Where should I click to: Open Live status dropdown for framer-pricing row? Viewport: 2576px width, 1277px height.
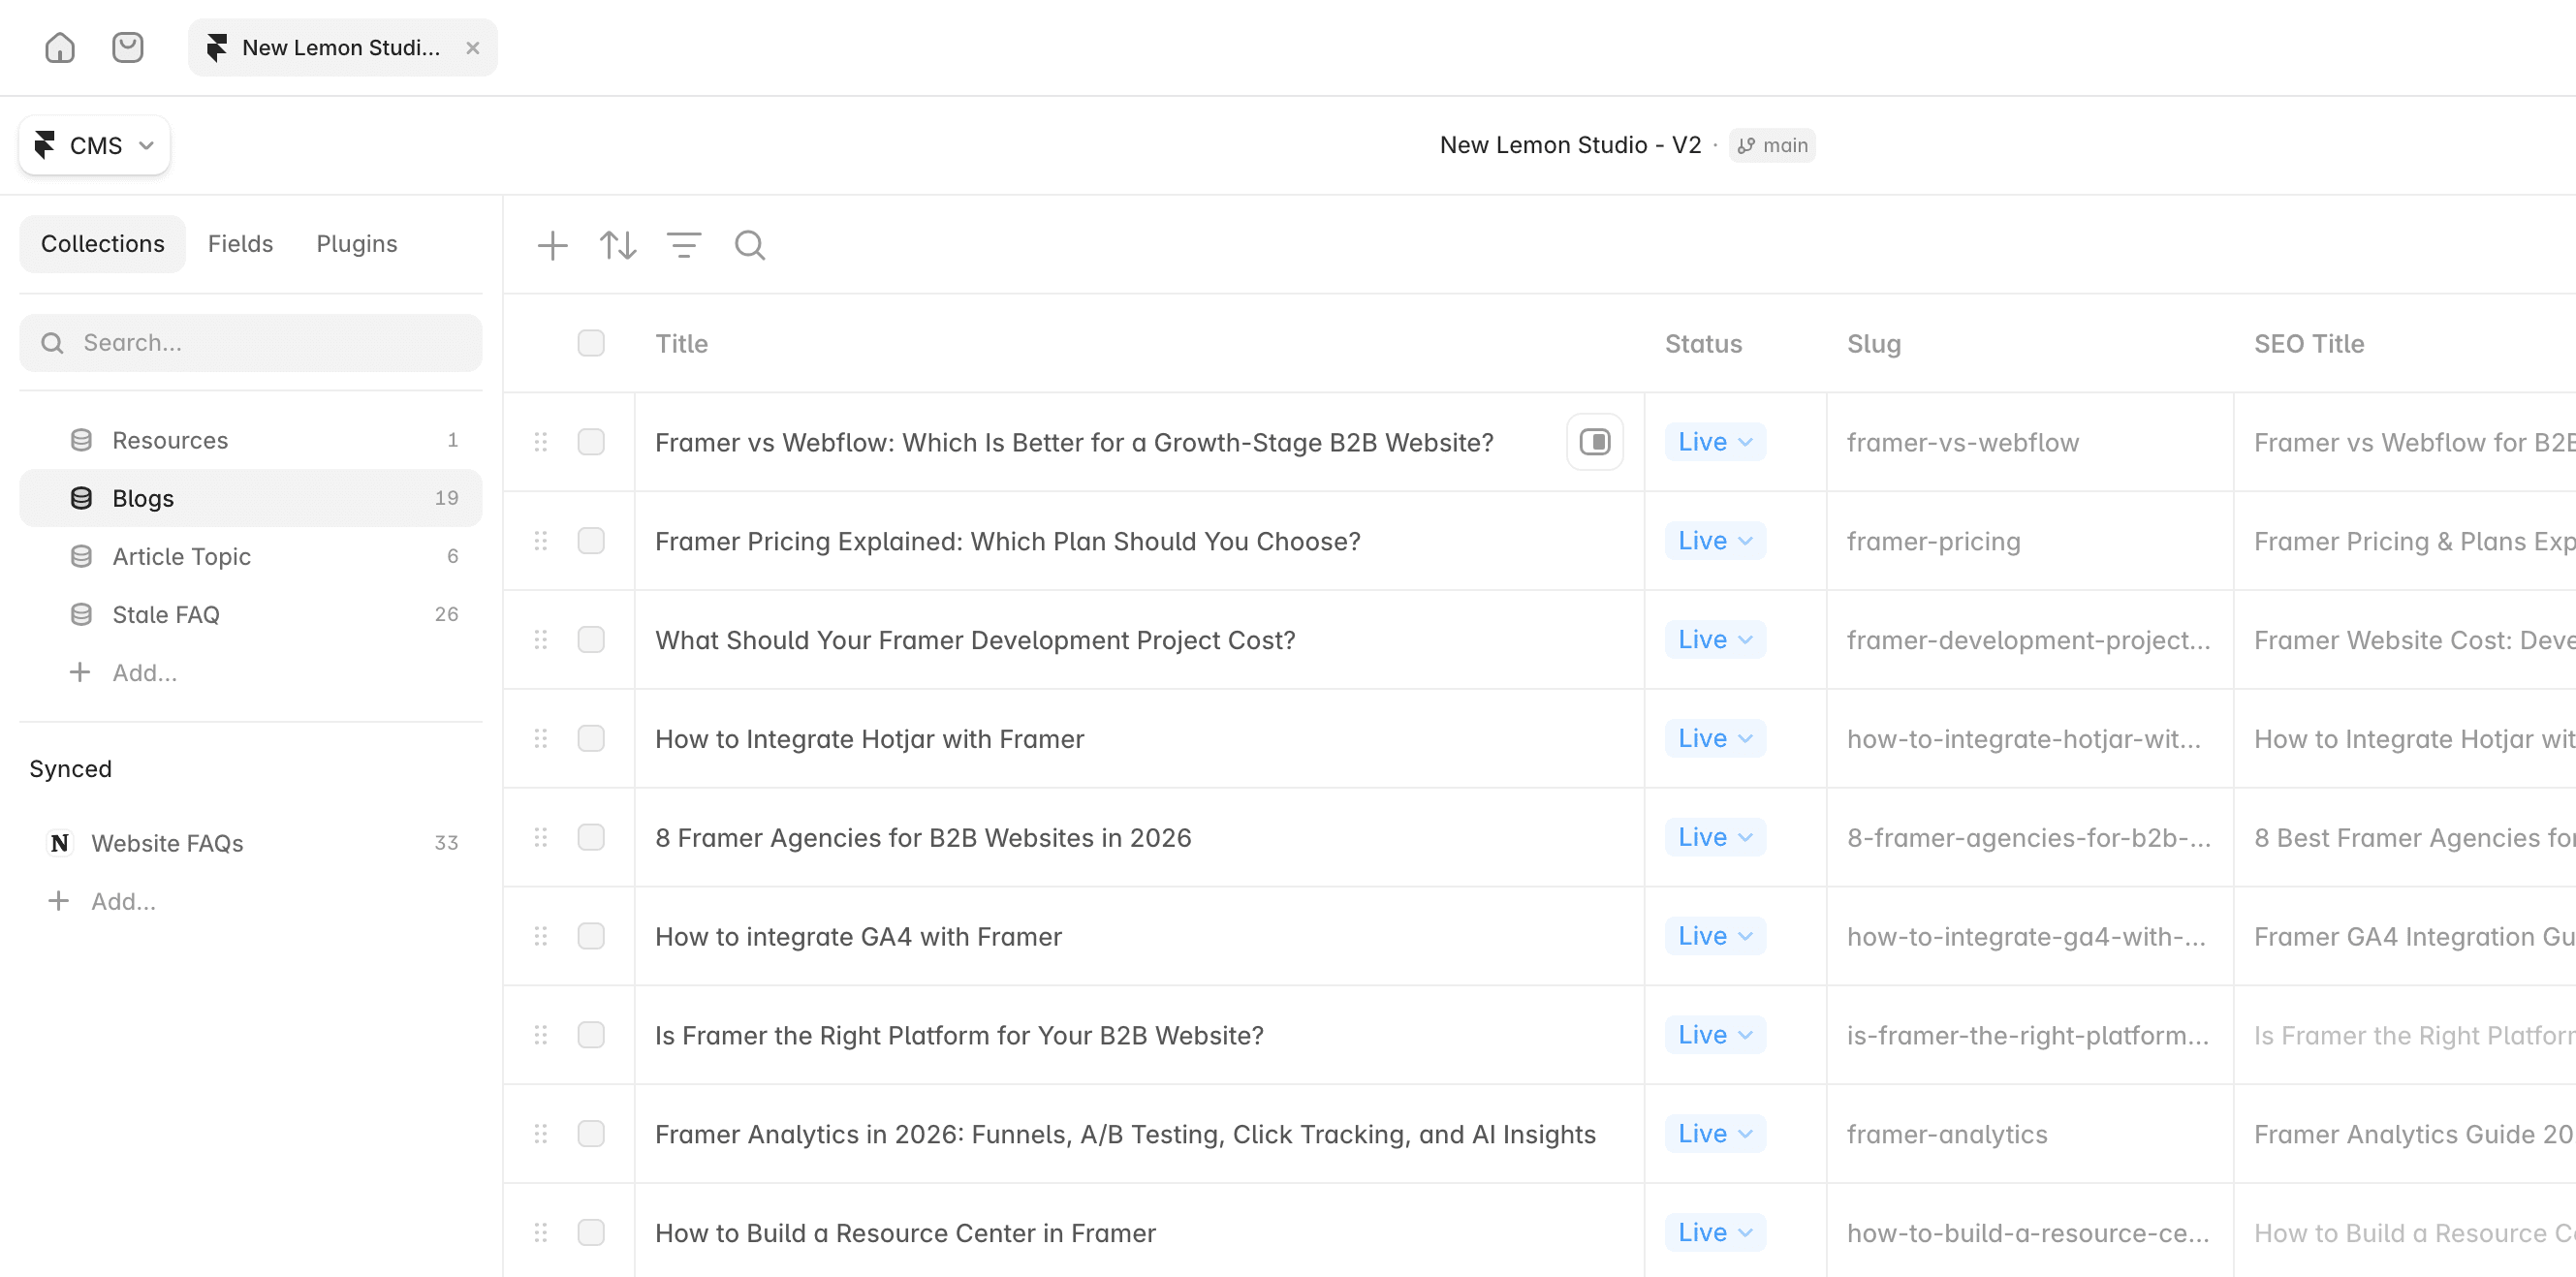[x=1714, y=541]
